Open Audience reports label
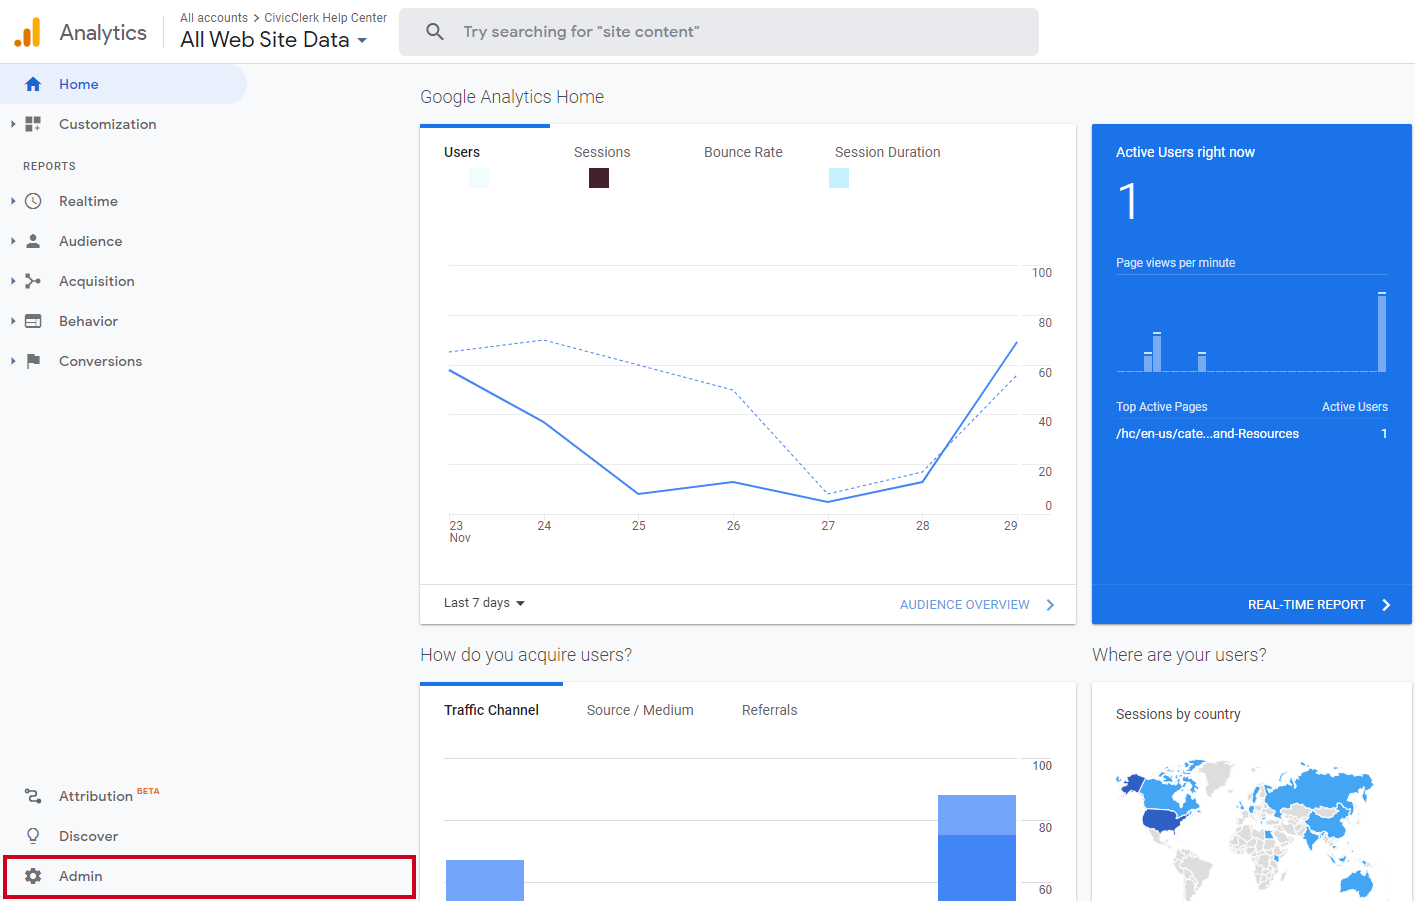Viewport: 1415px width, 901px height. coord(90,241)
